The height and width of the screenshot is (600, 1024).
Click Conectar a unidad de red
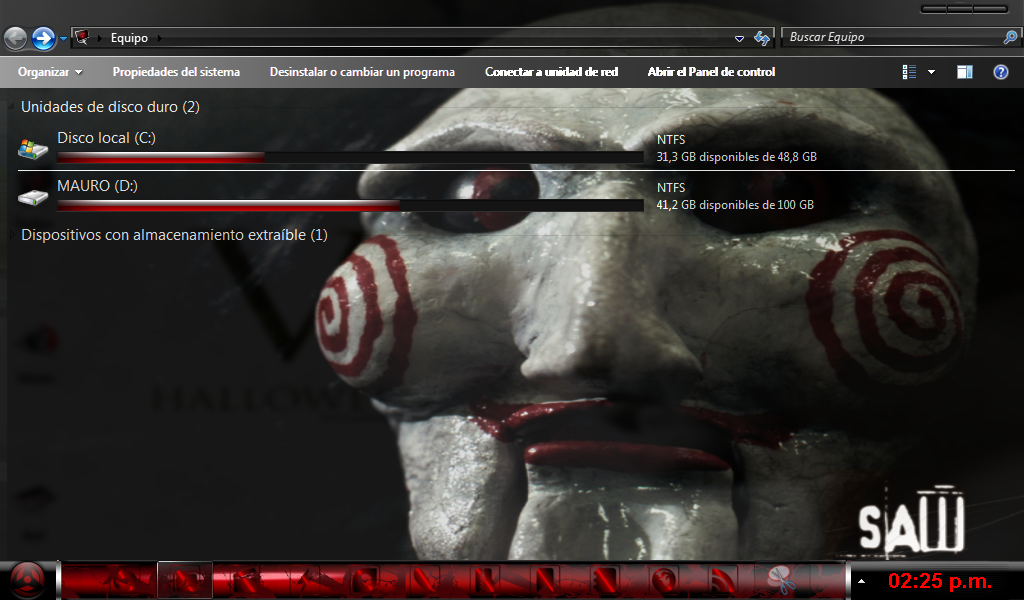point(551,72)
